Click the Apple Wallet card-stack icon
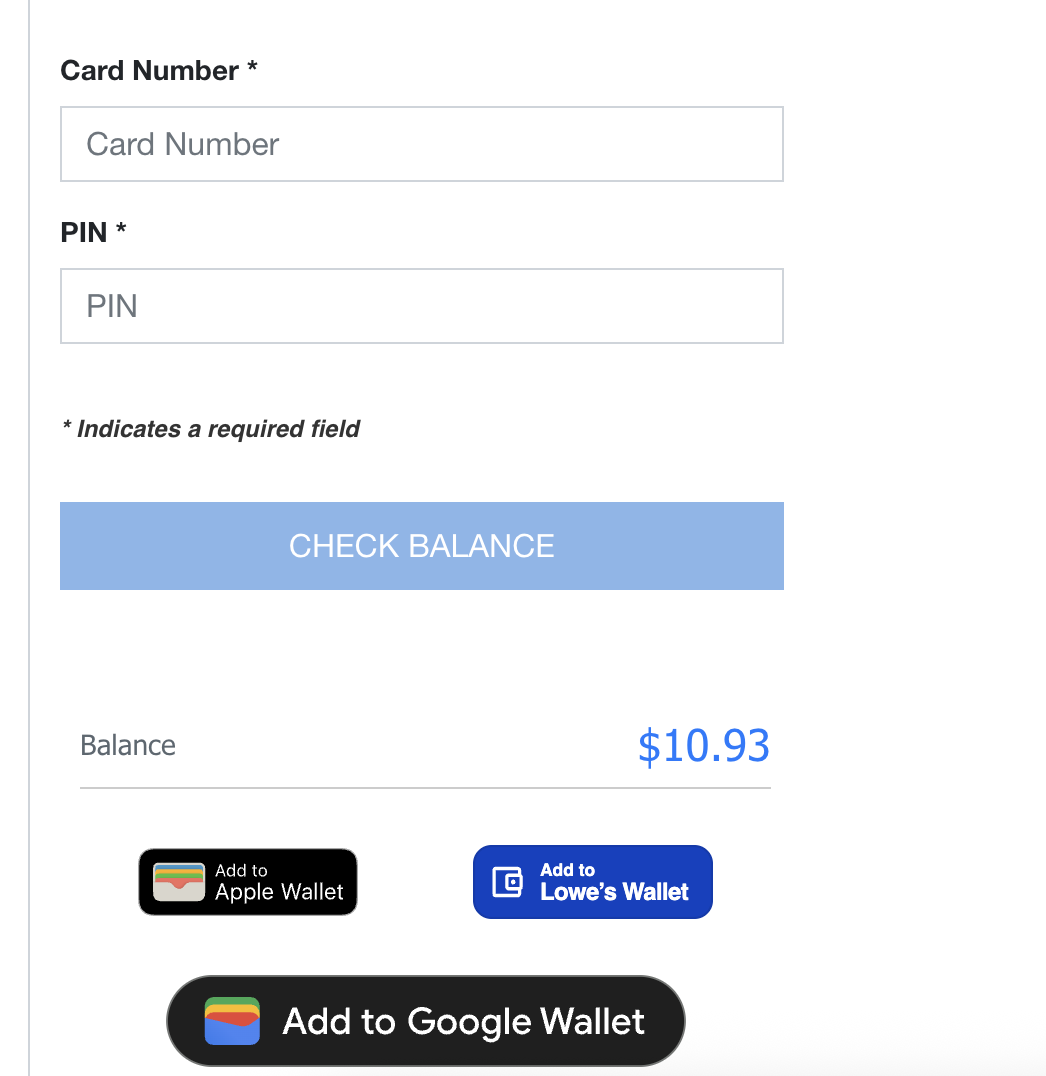The image size is (1046, 1076). point(179,882)
